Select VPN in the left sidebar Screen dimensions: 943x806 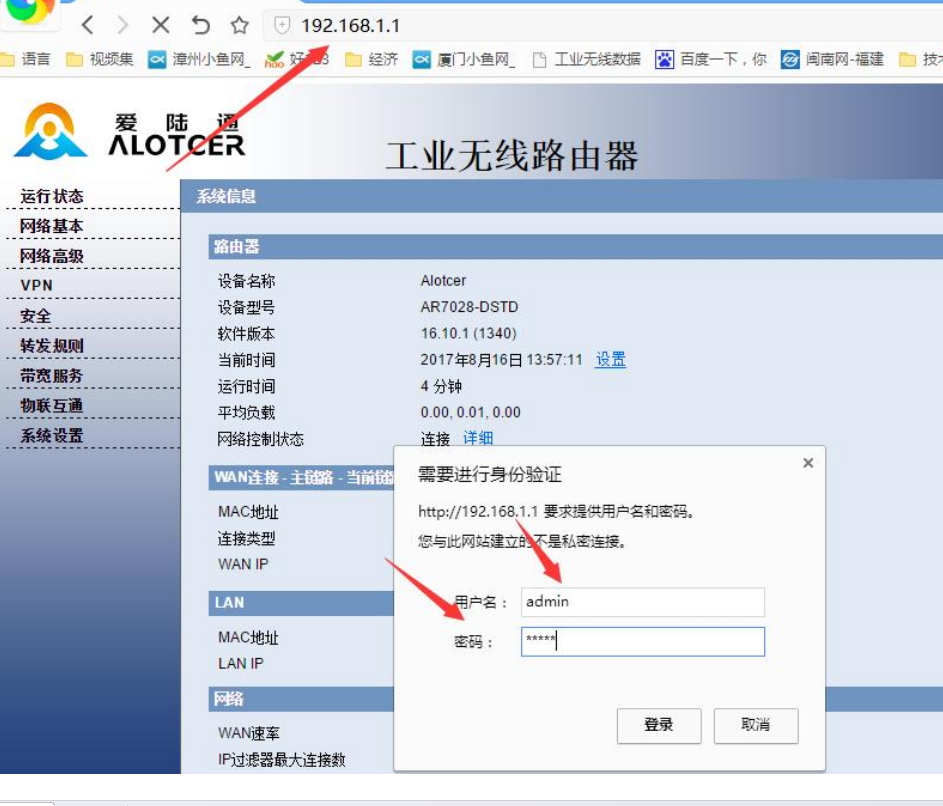(36, 285)
